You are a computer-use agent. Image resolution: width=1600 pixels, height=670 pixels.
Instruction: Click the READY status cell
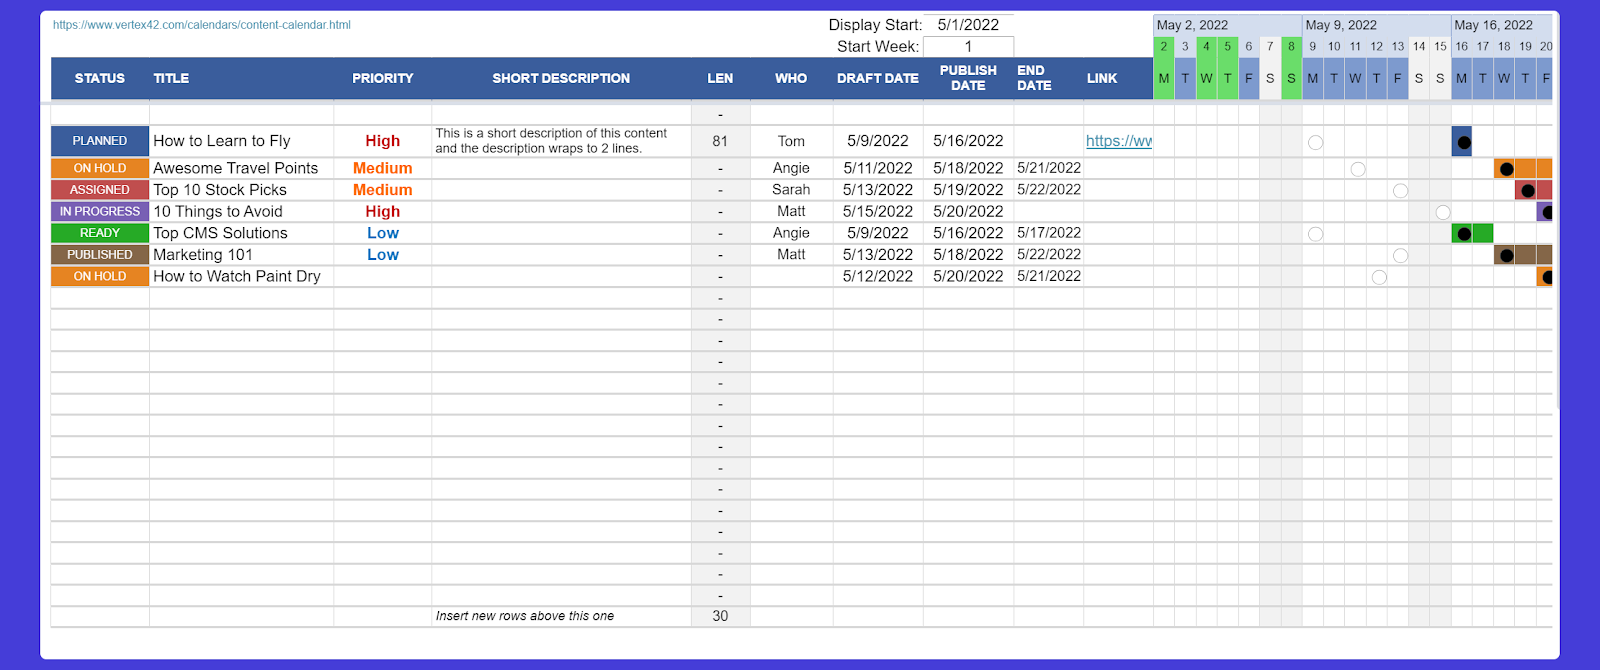coord(100,233)
